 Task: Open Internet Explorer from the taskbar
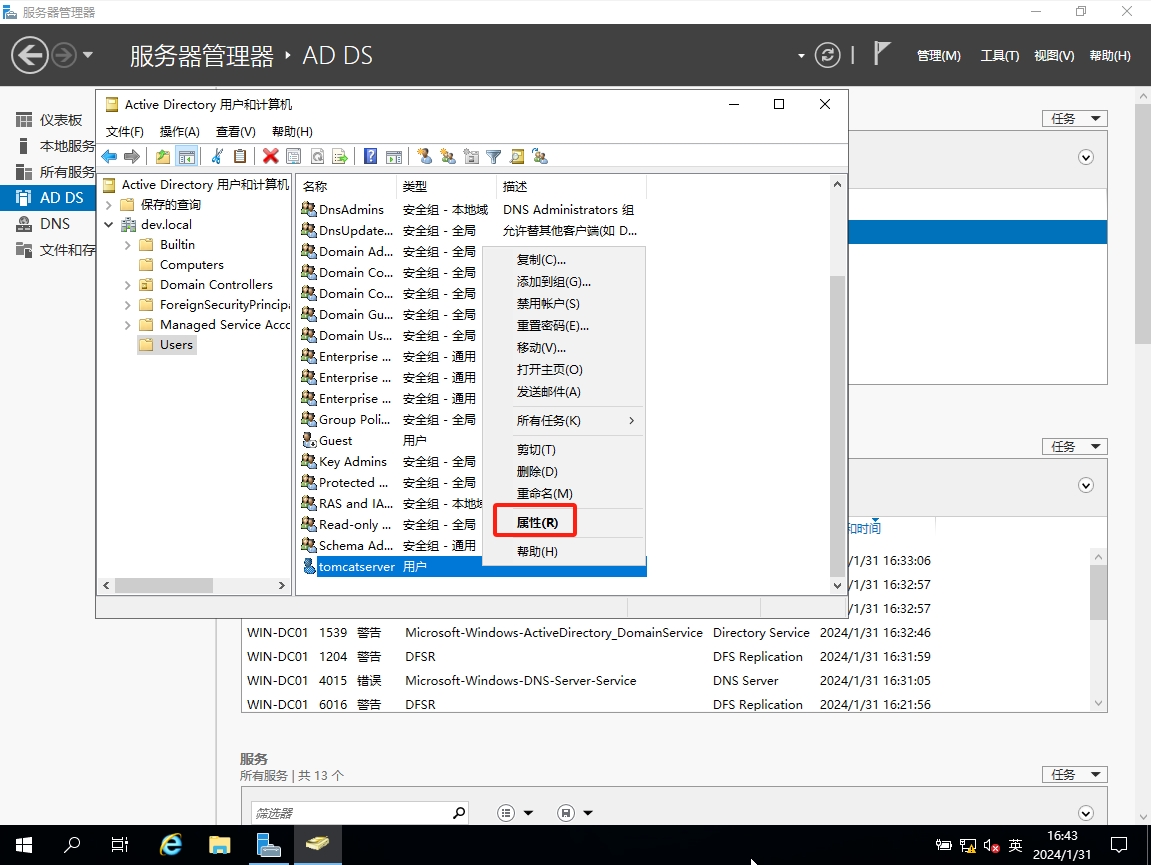pyautogui.click(x=171, y=845)
